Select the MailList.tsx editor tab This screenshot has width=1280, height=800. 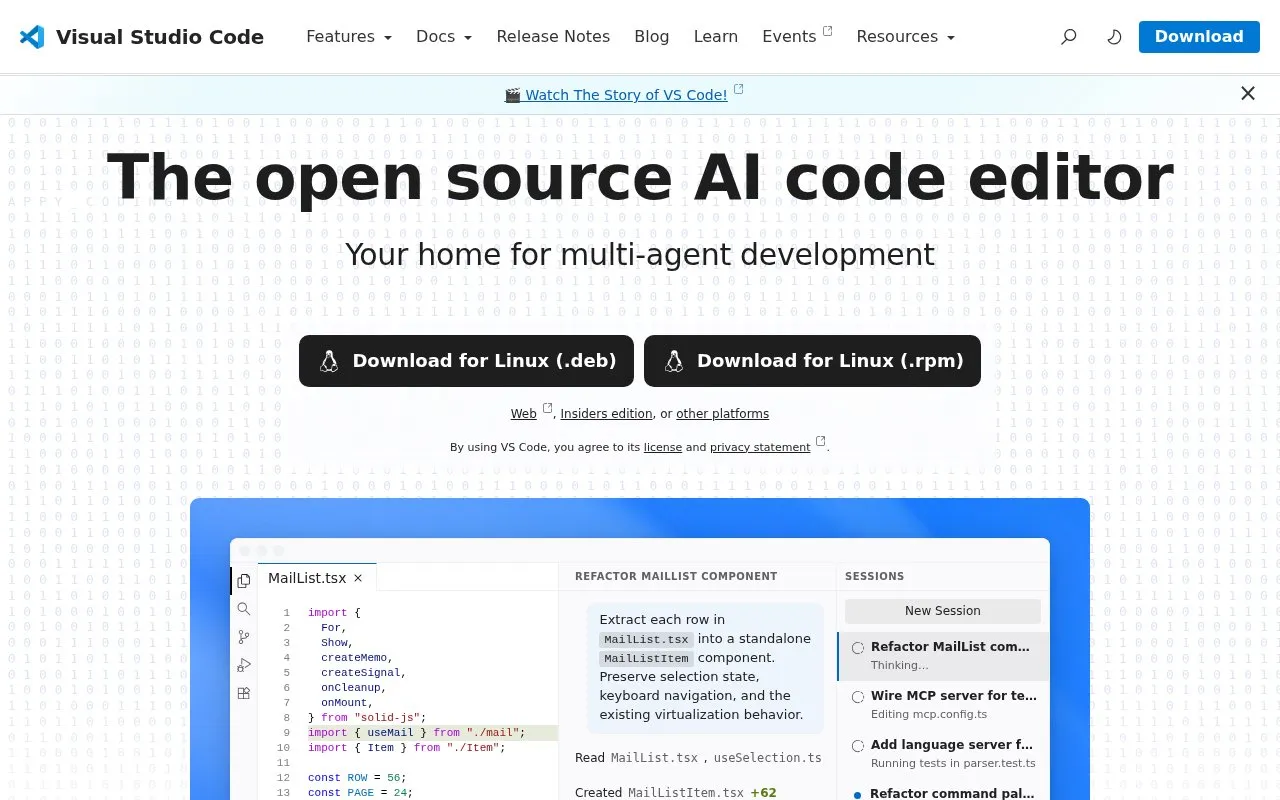pos(318,578)
